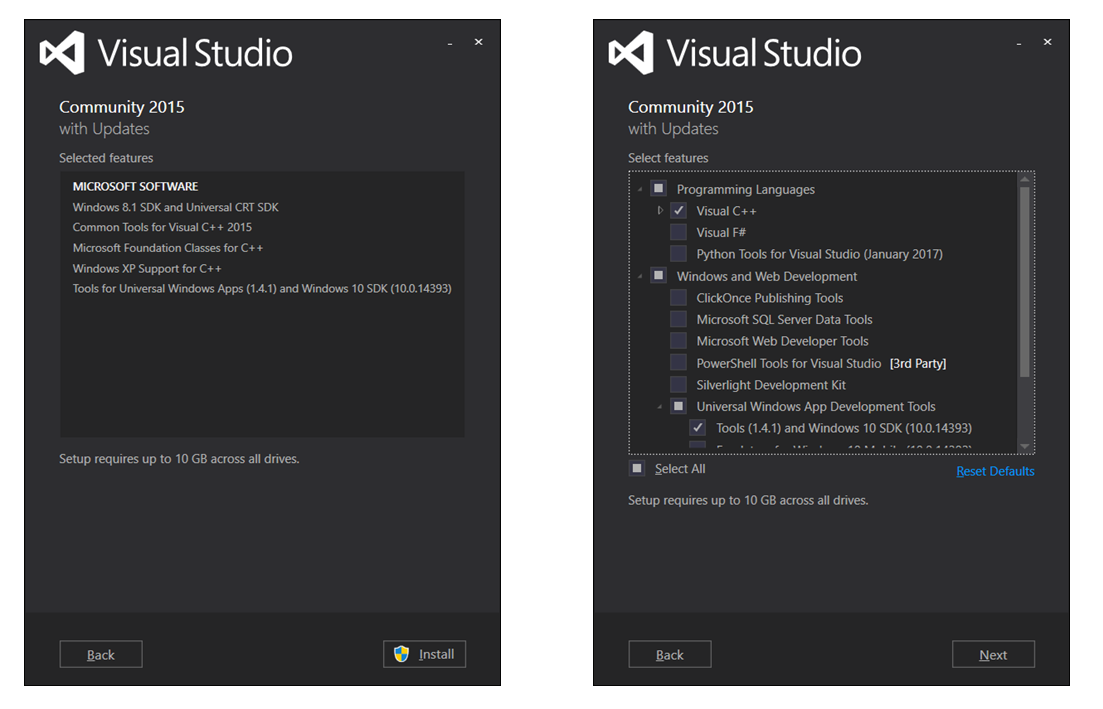Click the Install button
Screen dimensions: 1103x709
[x=425, y=654]
